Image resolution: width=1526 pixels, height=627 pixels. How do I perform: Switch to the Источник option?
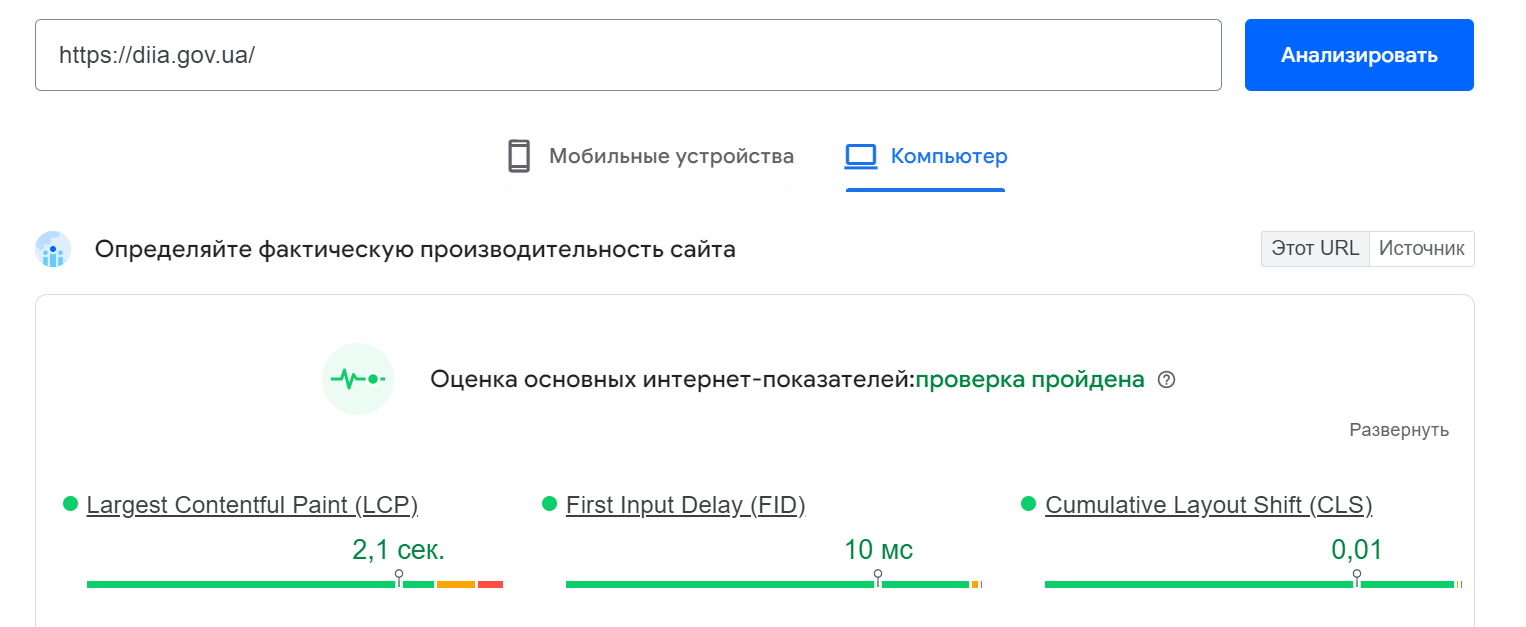click(1421, 248)
